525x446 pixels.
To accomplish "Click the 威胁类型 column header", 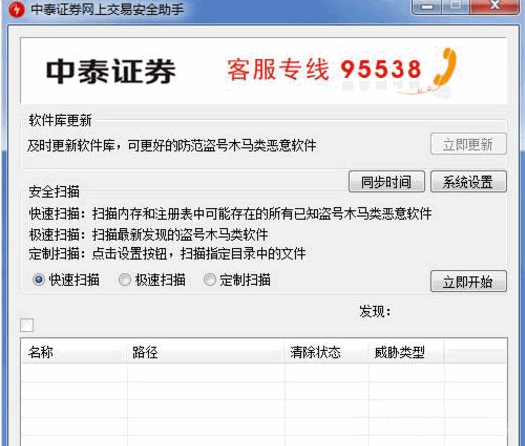I will pos(406,352).
